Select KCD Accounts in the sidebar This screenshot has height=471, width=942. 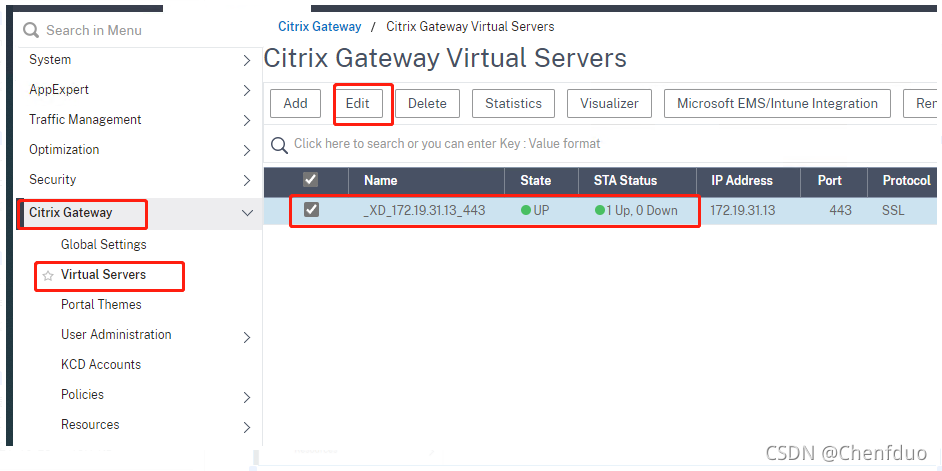click(x=101, y=364)
